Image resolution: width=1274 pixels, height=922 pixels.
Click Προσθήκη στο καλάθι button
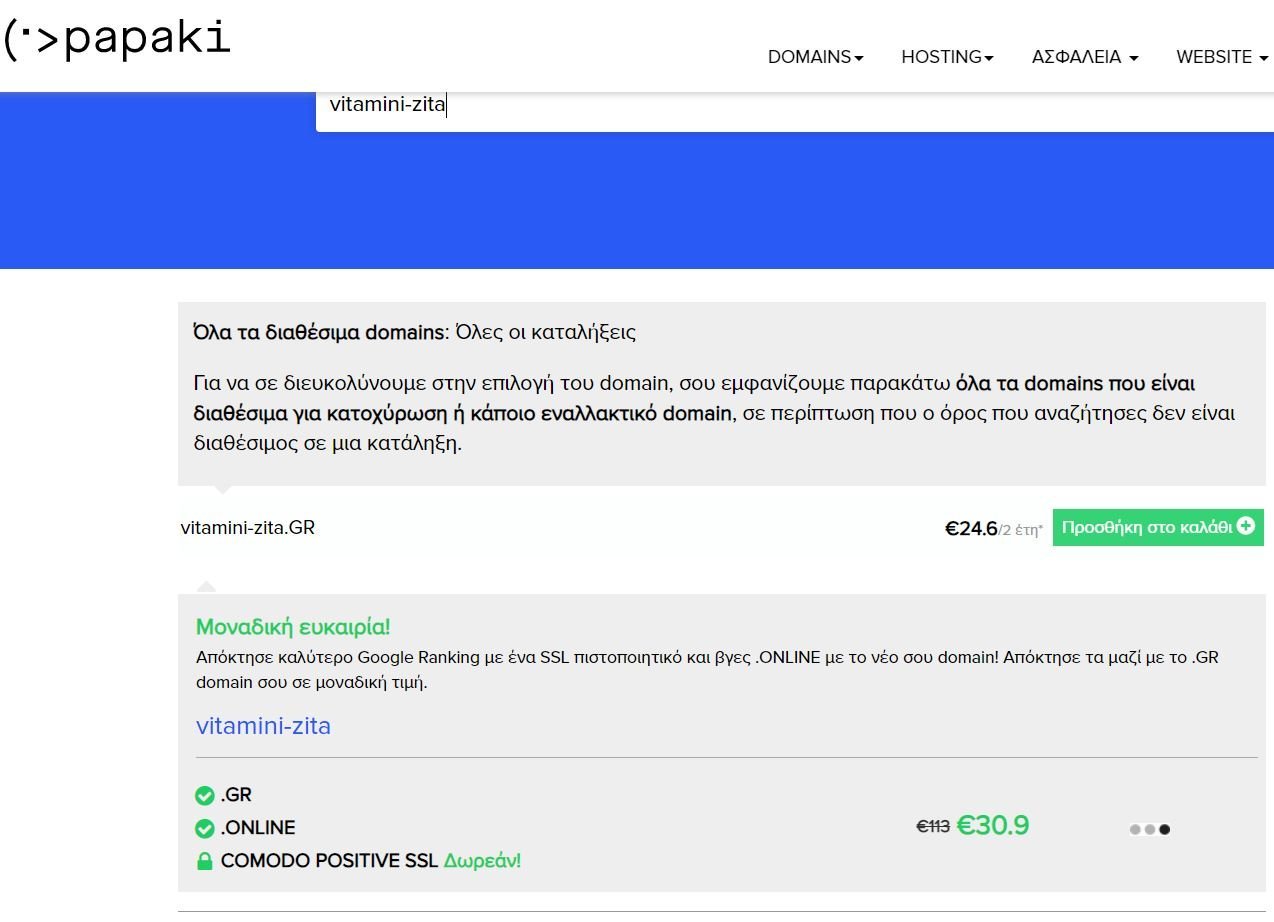coord(1158,527)
